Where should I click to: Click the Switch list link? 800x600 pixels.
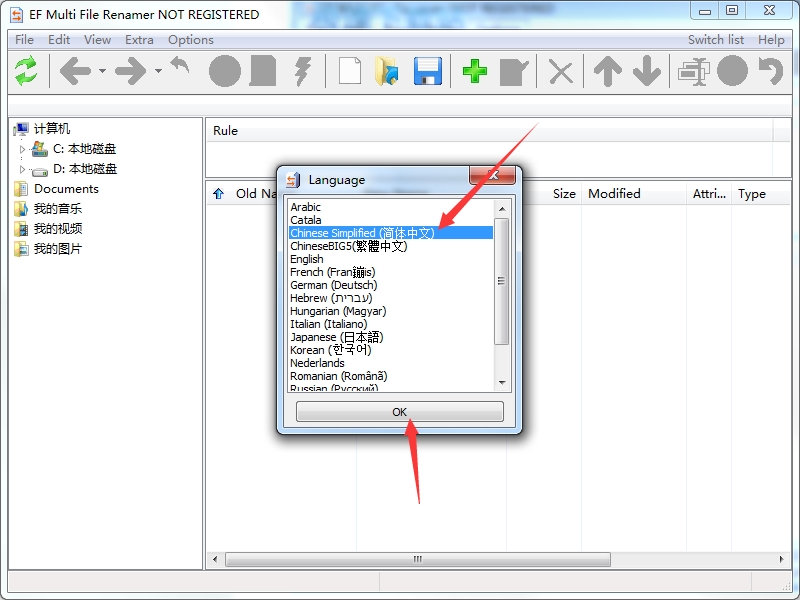(x=715, y=40)
